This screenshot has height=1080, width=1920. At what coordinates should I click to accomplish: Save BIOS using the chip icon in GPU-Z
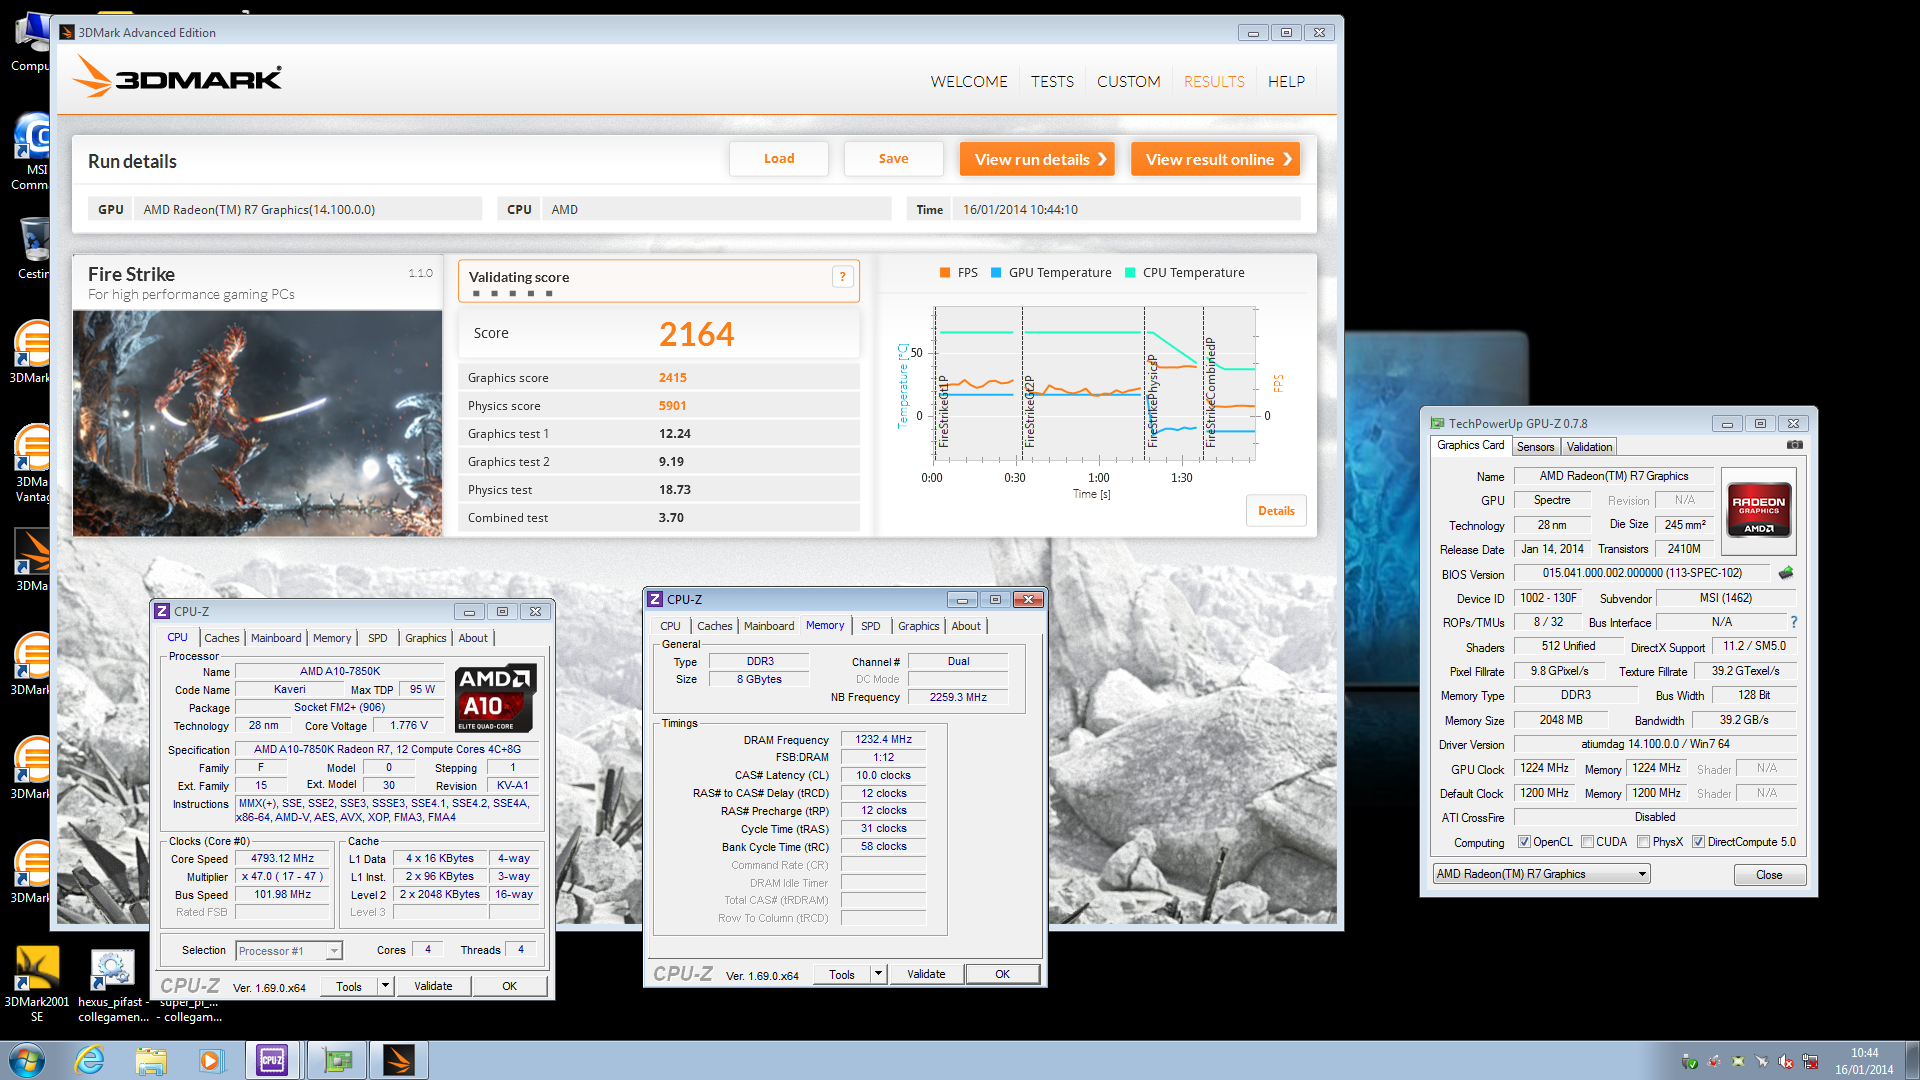click(x=1786, y=573)
